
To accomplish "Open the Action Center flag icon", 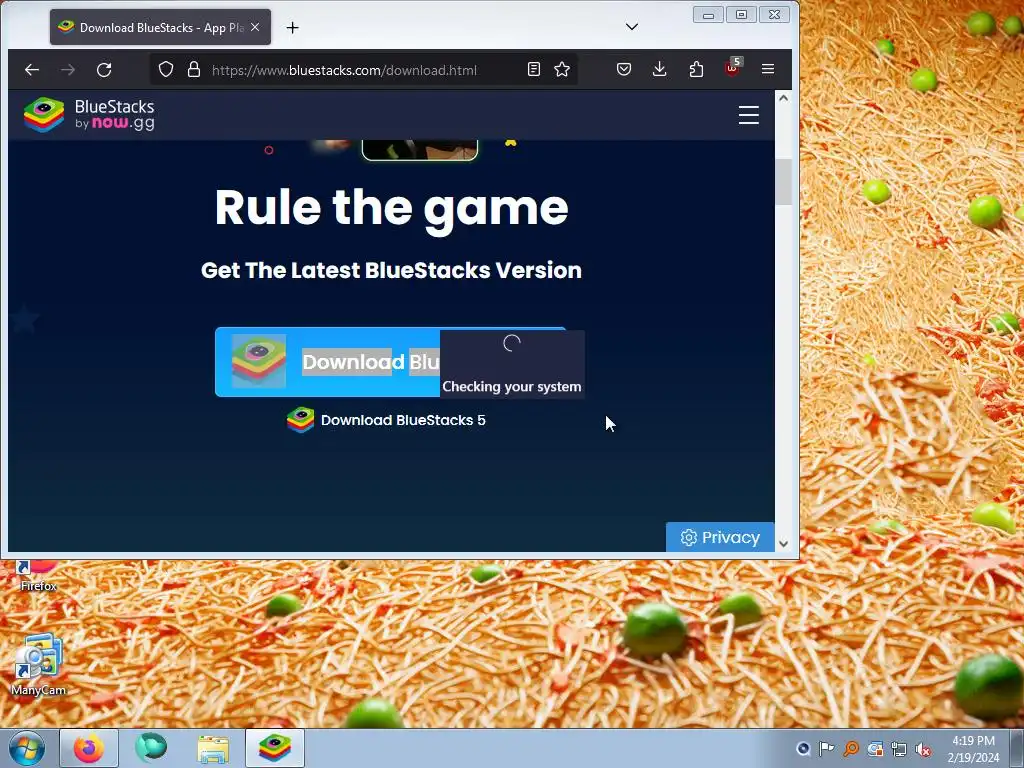I will click(x=827, y=749).
